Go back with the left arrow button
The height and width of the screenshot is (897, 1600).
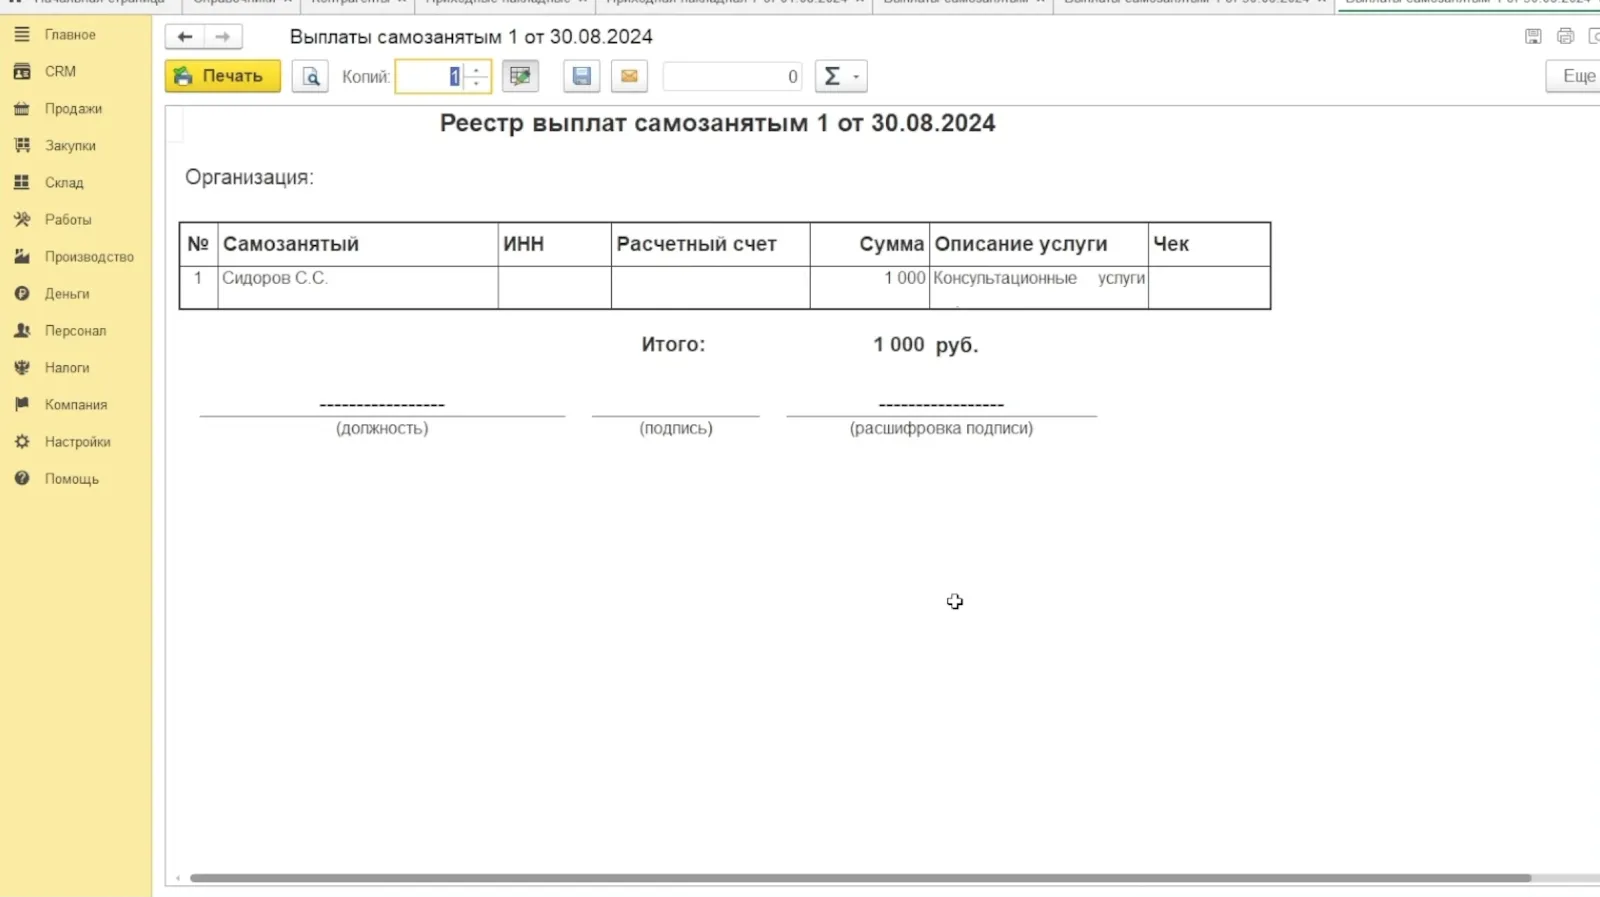pos(185,37)
